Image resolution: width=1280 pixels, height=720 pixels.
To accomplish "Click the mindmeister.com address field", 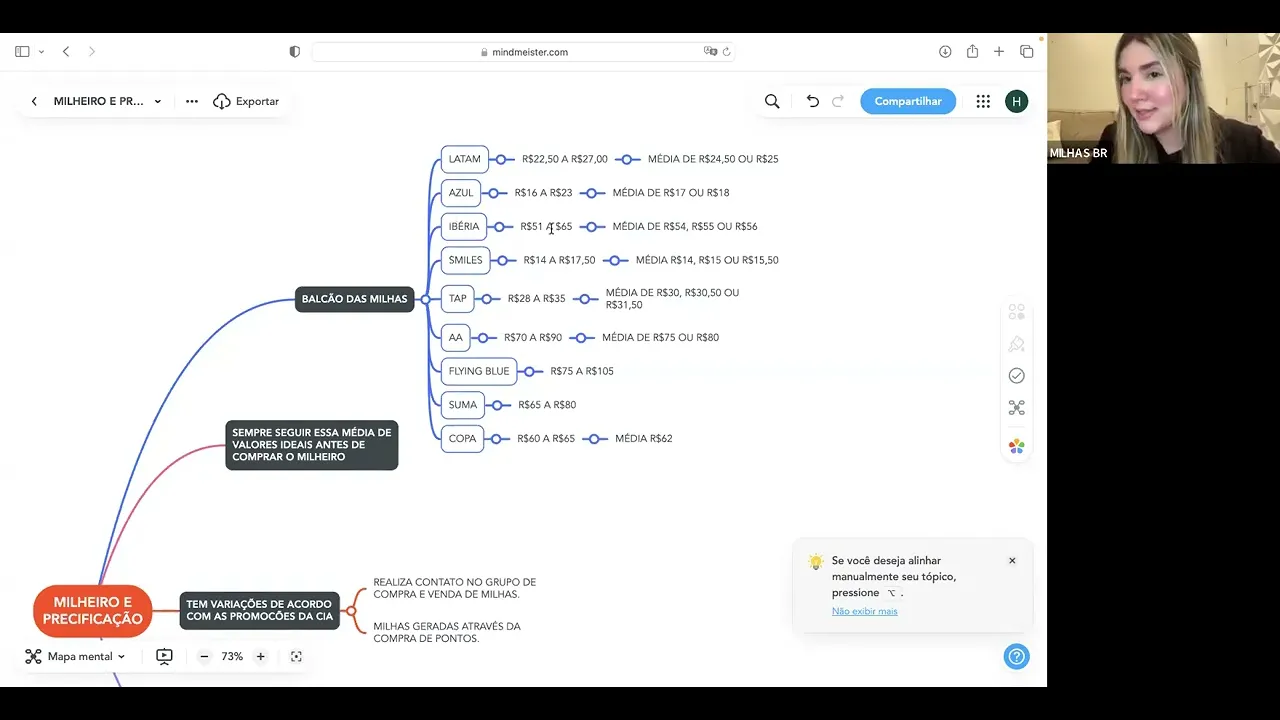I will (x=523, y=52).
